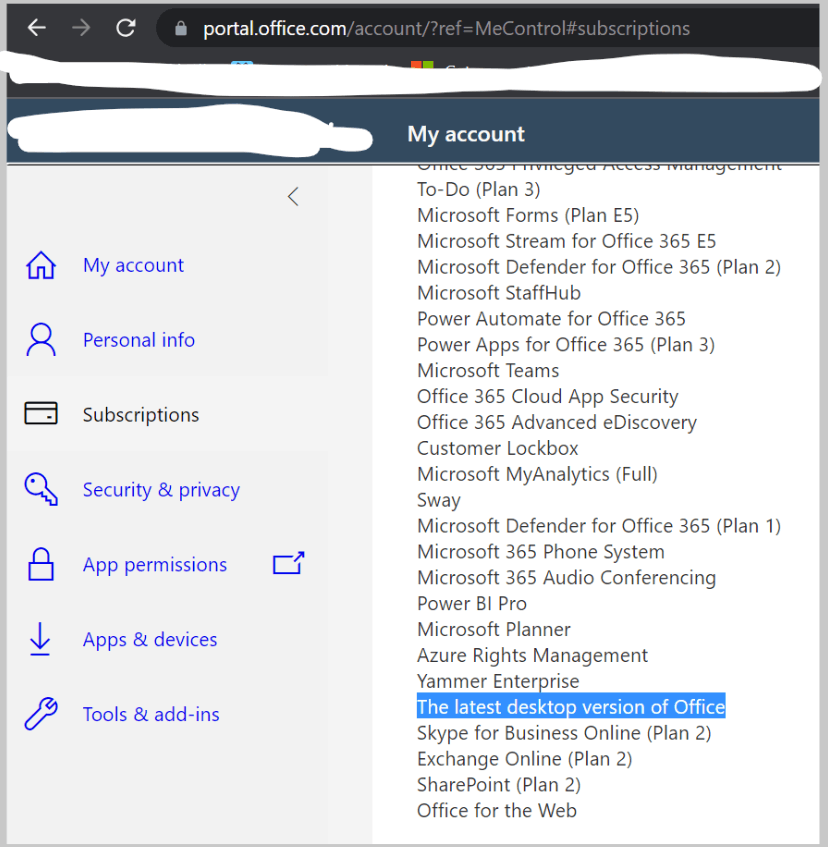The height and width of the screenshot is (847, 828).
Task: Click the card icon next to Subscriptions
Action: coord(41,414)
